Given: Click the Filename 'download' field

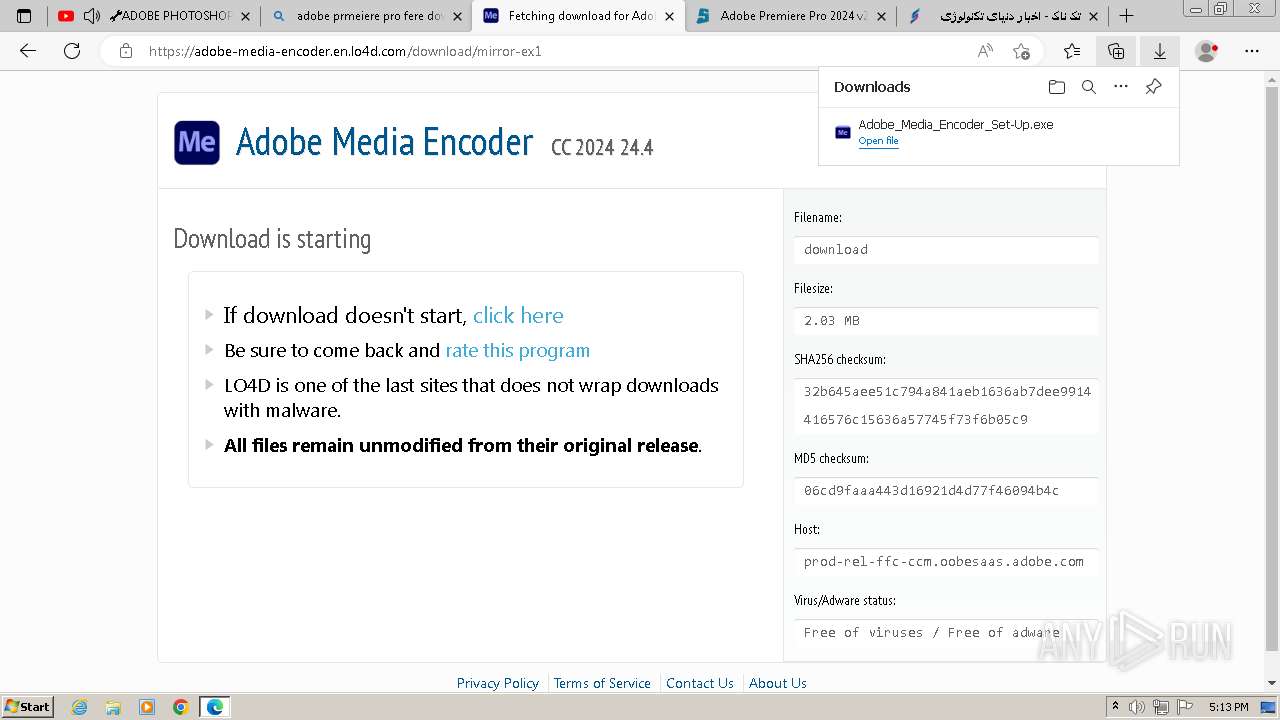Looking at the screenshot, I should (x=946, y=250).
